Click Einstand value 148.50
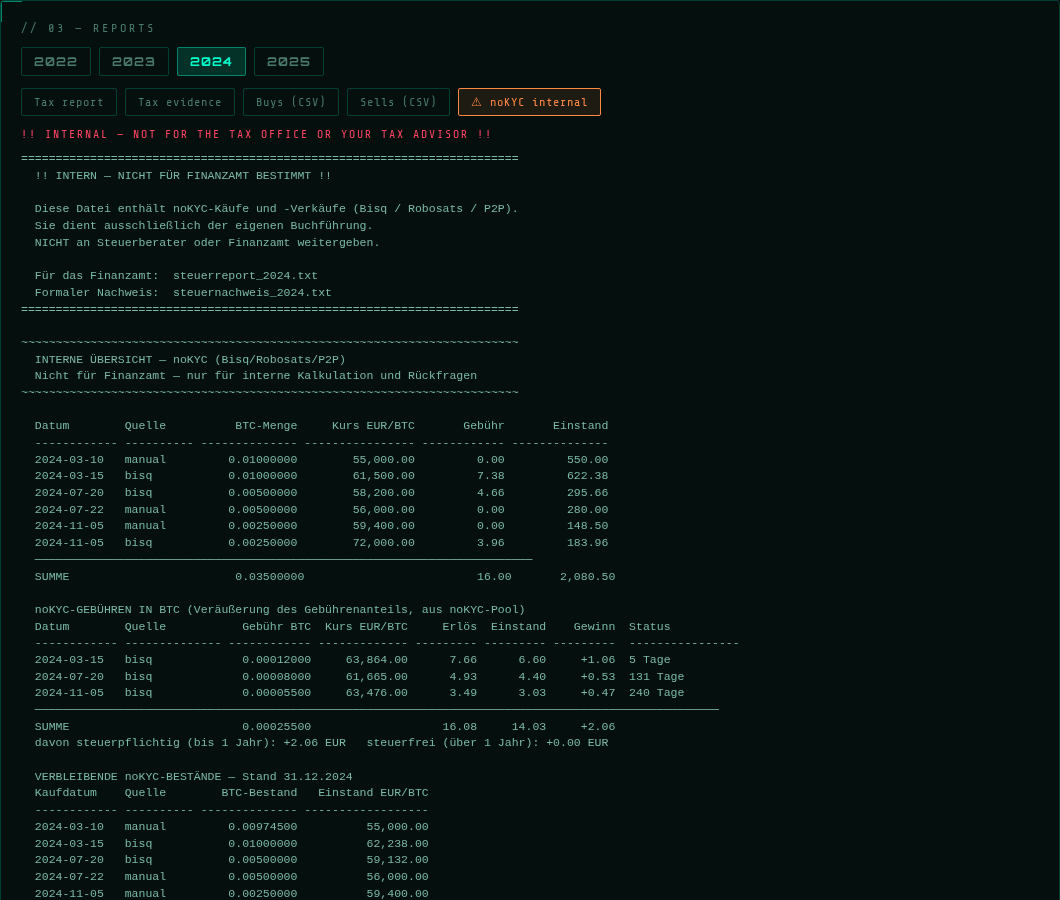The height and width of the screenshot is (900, 1060). (587, 526)
